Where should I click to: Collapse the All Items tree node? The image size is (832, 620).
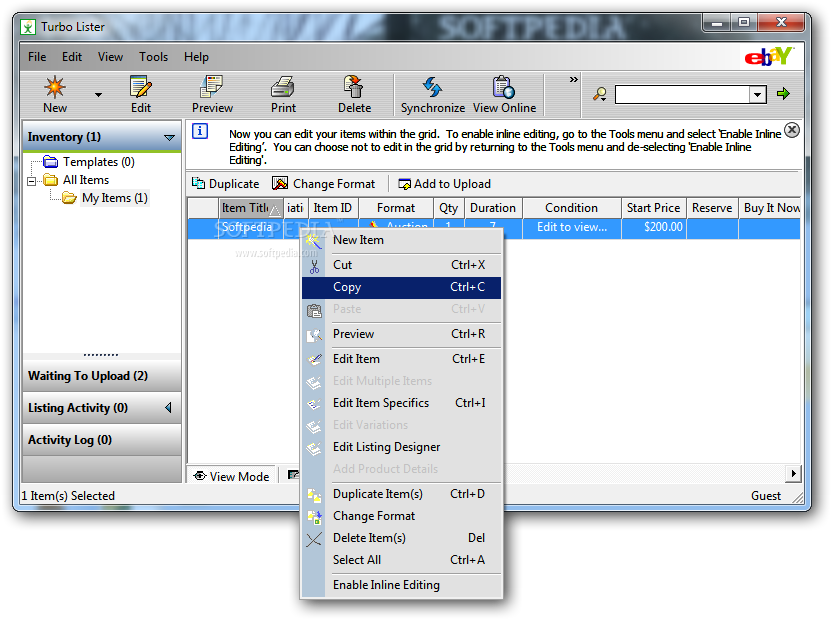[32, 181]
